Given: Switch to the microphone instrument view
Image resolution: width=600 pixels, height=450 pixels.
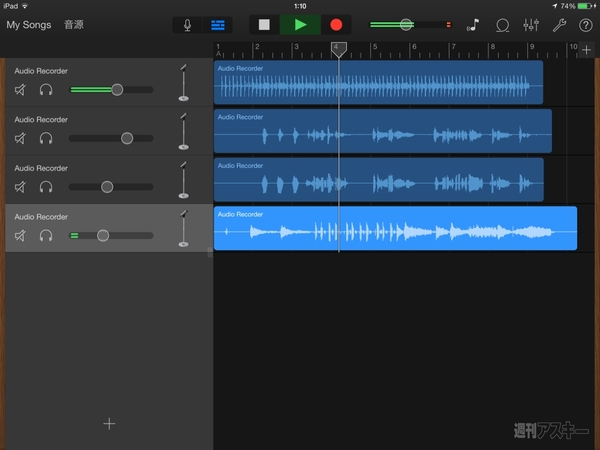Looking at the screenshot, I should coord(187,24).
